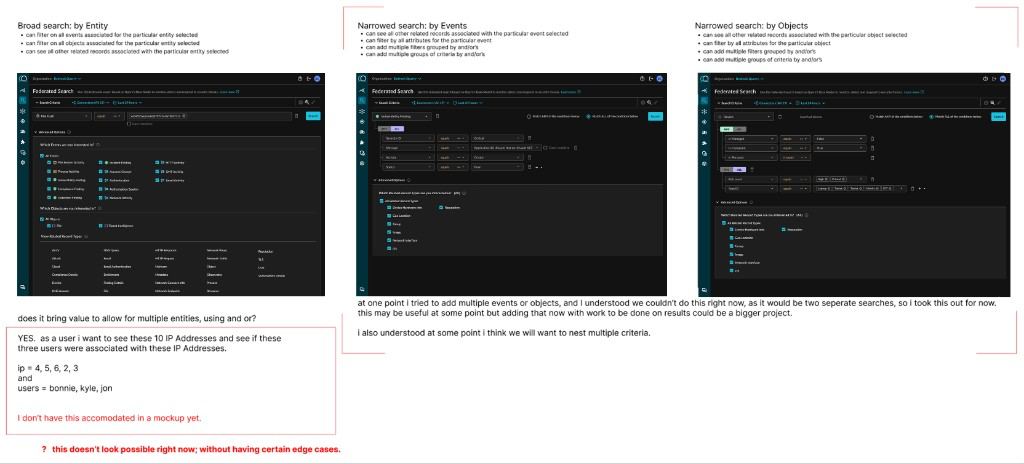
Task: Select the highlighted search sidebar icon in Objects mockup
Action: (x=705, y=101)
